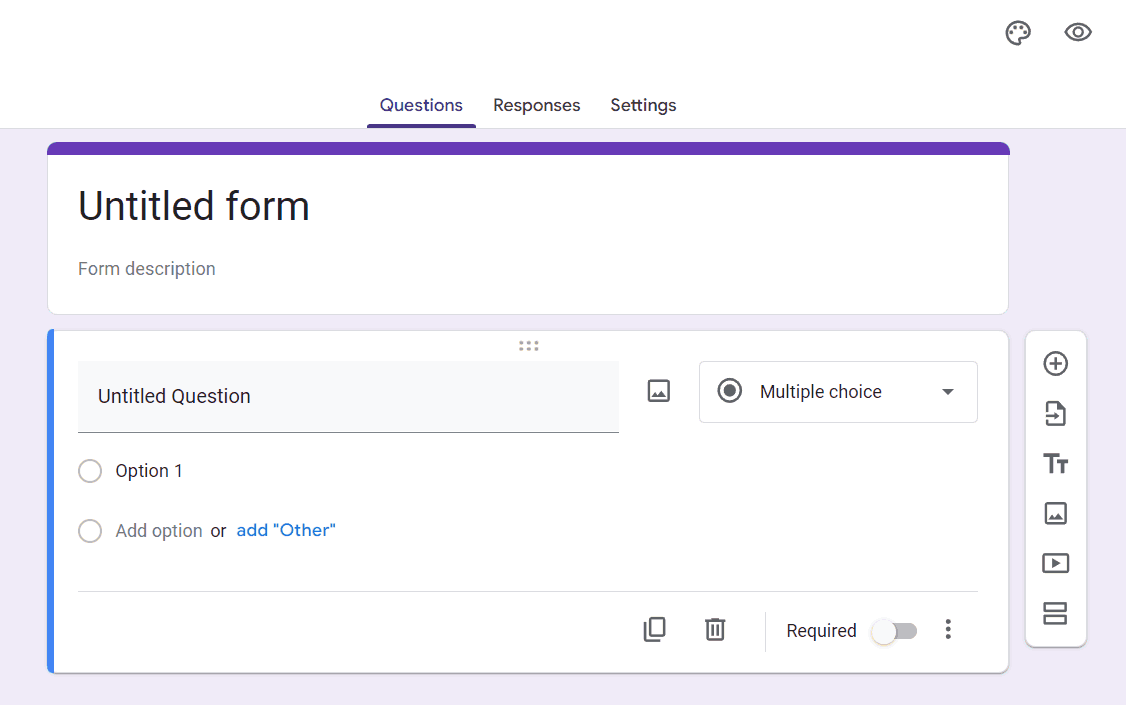Toggle the Required switch

tap(893, 631)
